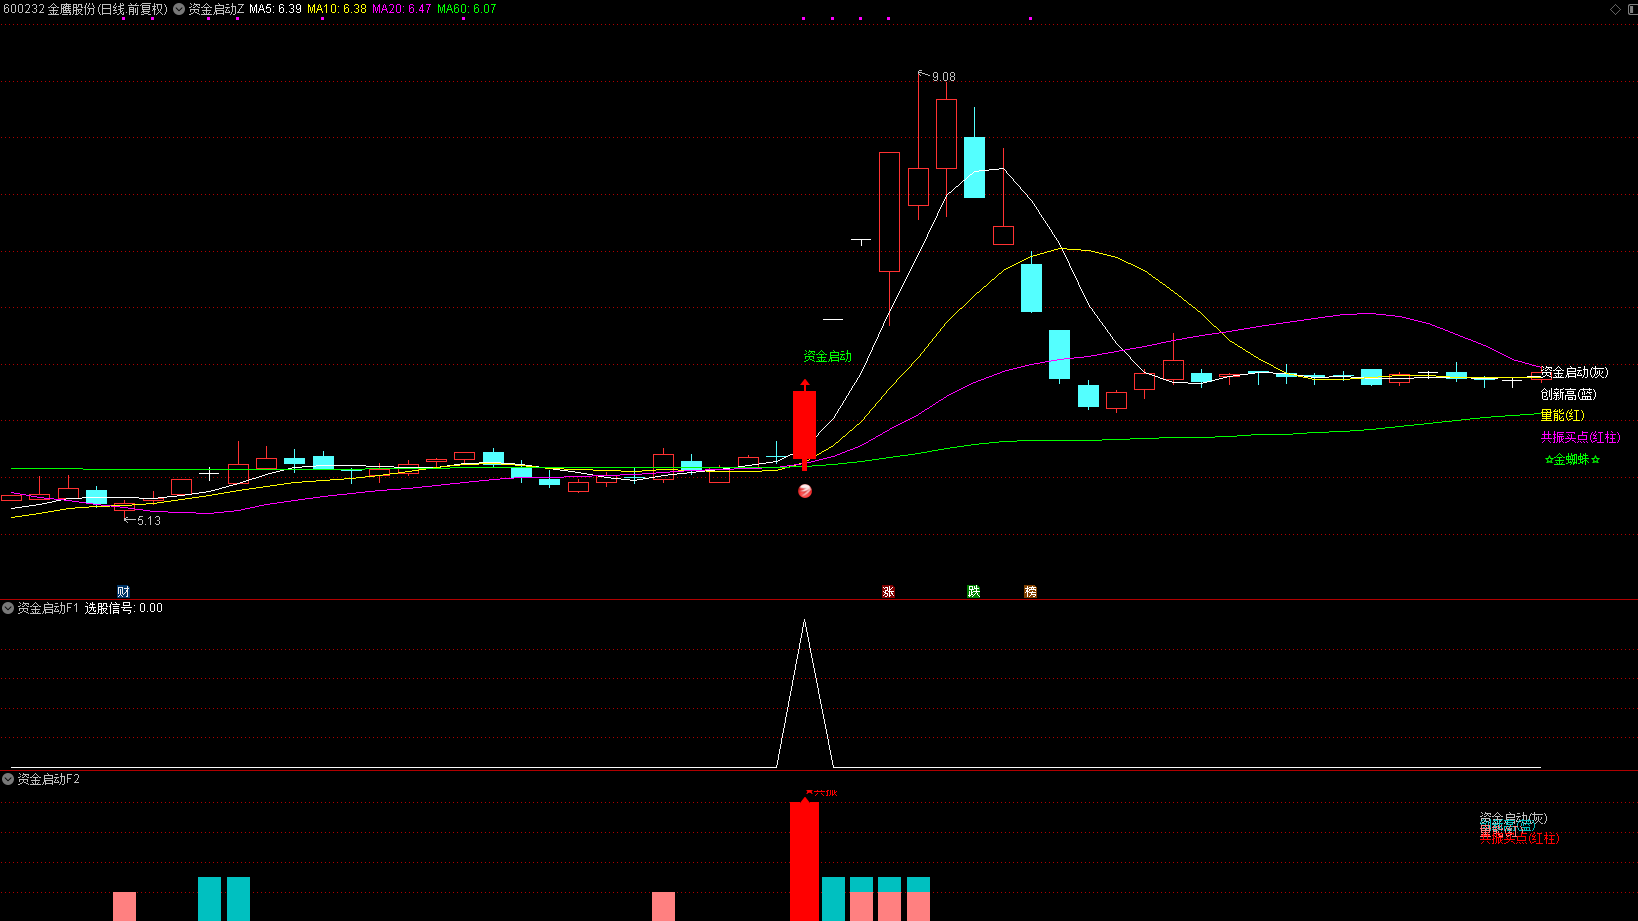The width and height of the screenshot is (1638, 921).
Task: Click the magenta 共振买点(红柱) legend label
Action: pos(1580,437)
